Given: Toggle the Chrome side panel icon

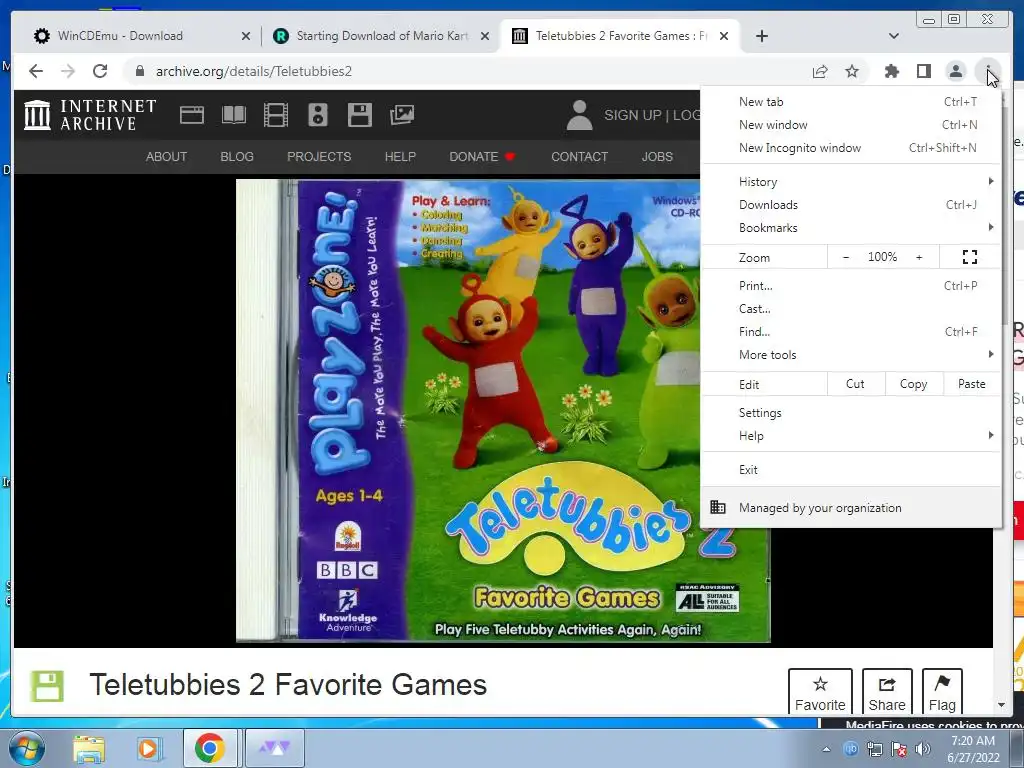Looking at the screenshot, I should (x=923, y=71).
